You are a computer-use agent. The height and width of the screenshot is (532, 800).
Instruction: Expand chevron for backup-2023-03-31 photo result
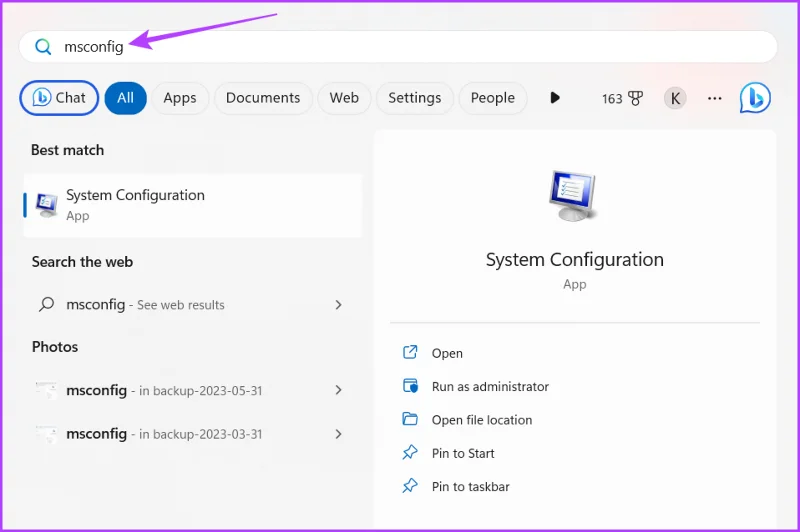click(x=338, y=434)
